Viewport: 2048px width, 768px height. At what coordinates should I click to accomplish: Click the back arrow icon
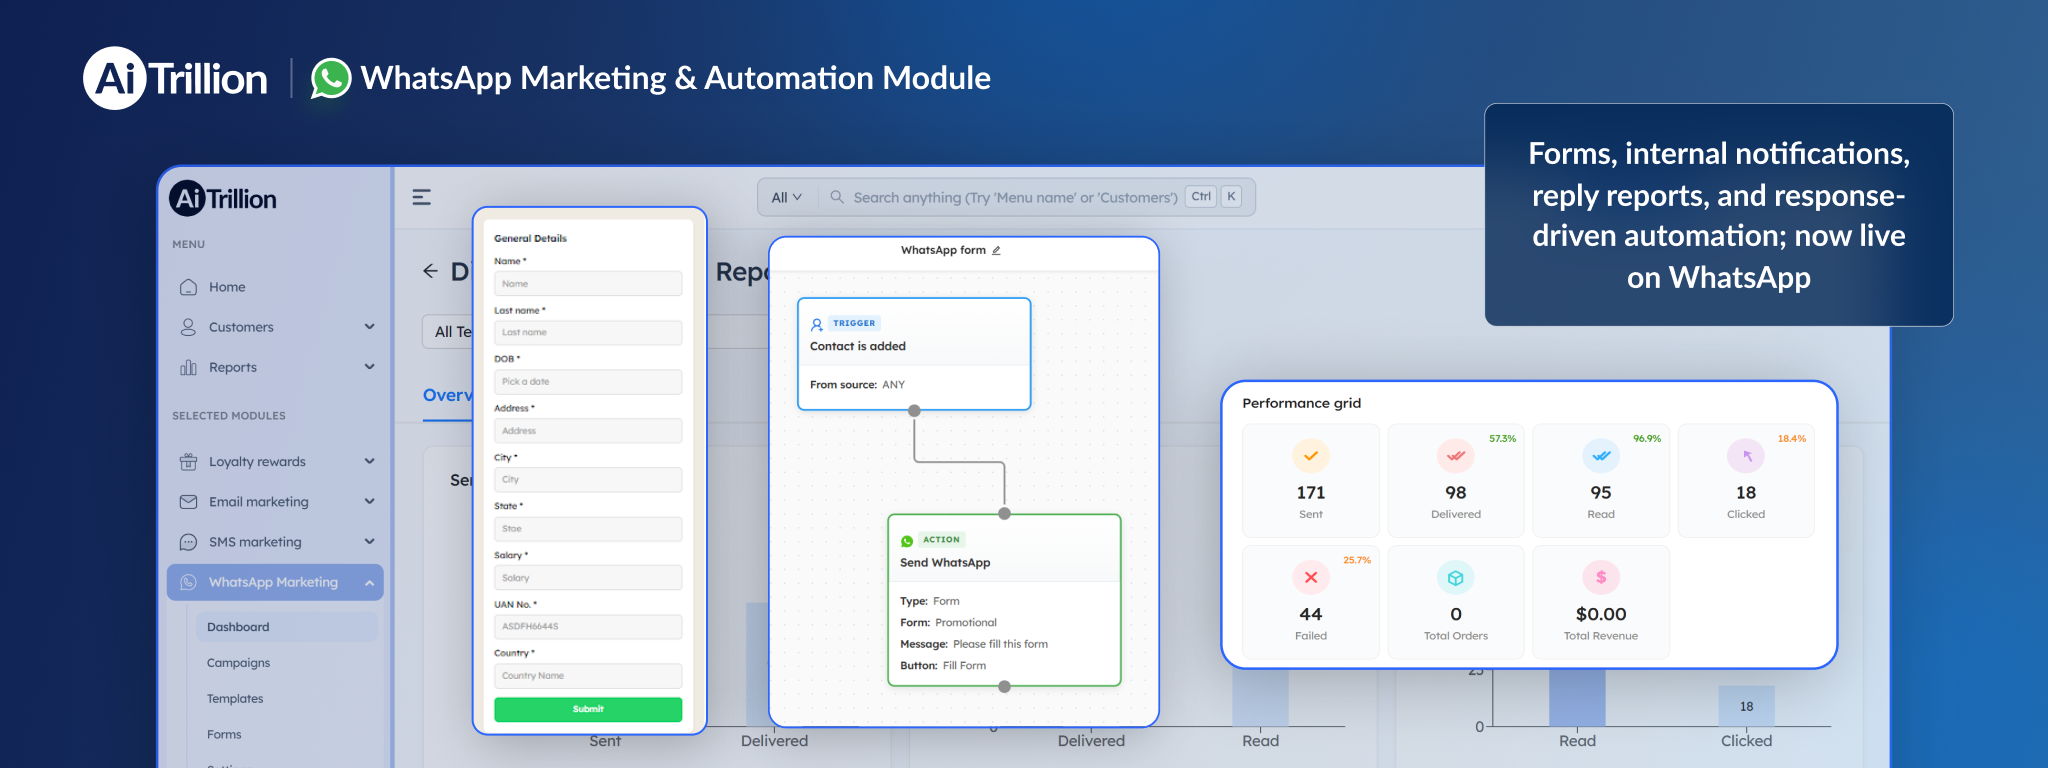tap(430, 271)
